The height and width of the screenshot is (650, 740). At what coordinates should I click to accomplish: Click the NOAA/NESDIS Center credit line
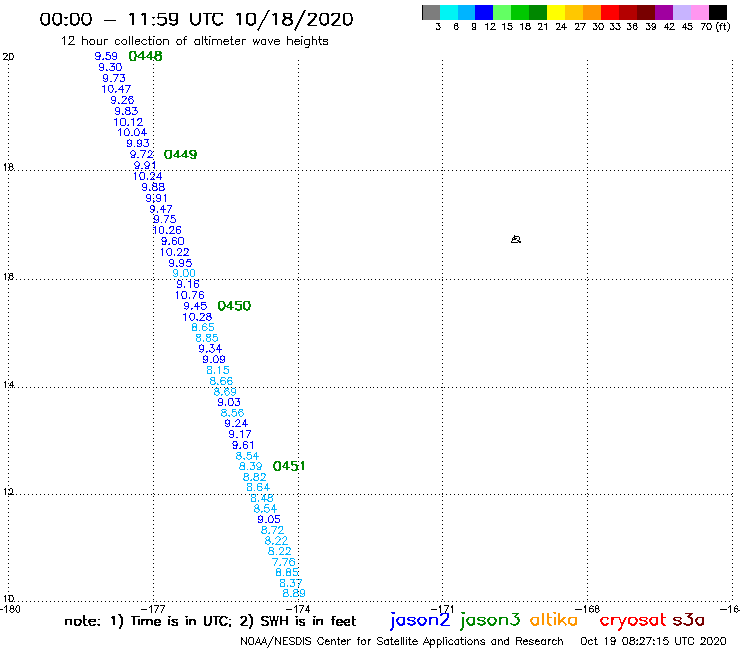[x=402, y=641]
